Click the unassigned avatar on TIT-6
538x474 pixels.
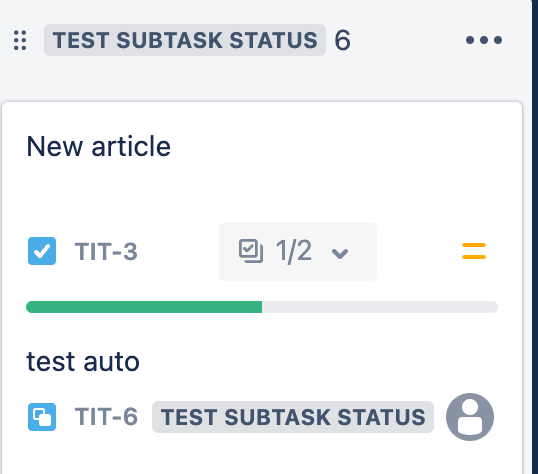tap(470, 417)
